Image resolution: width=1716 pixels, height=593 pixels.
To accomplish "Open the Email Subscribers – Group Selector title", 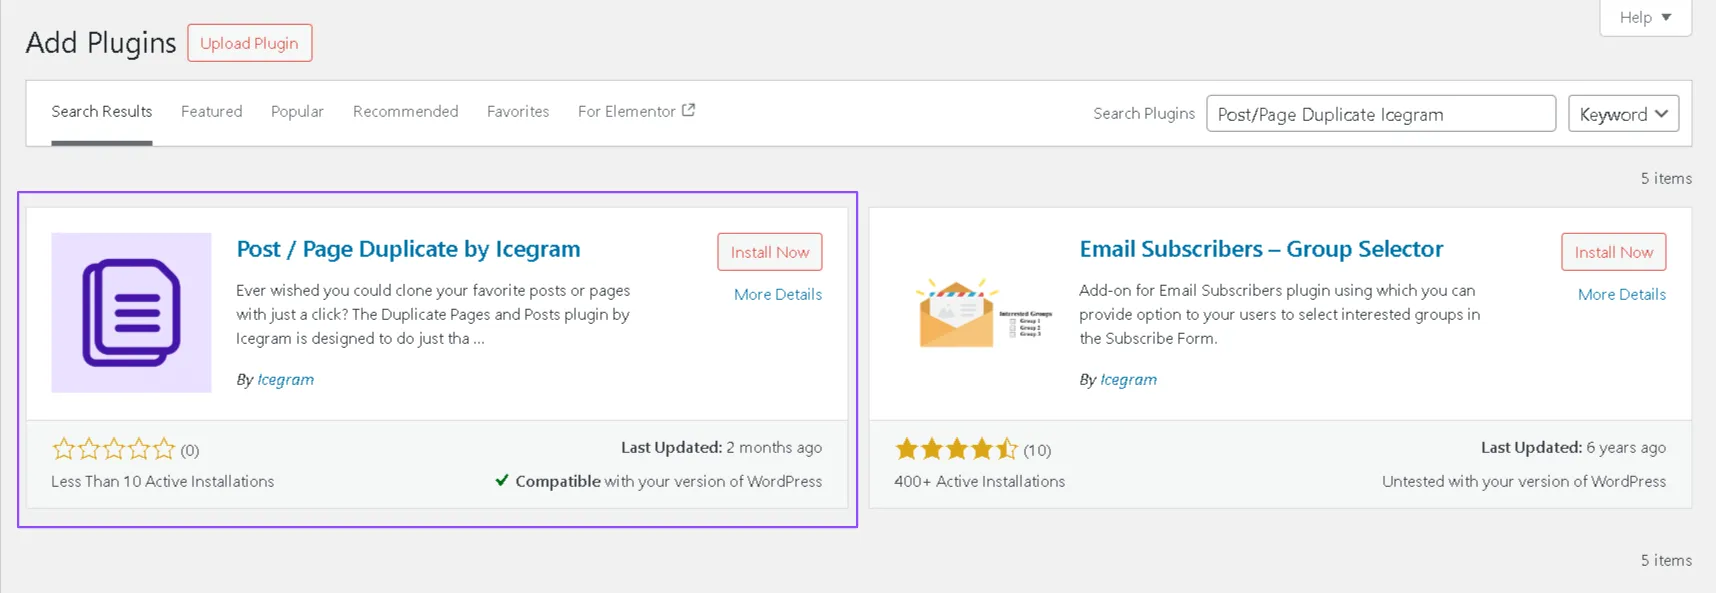I will tap(1261, 249).
